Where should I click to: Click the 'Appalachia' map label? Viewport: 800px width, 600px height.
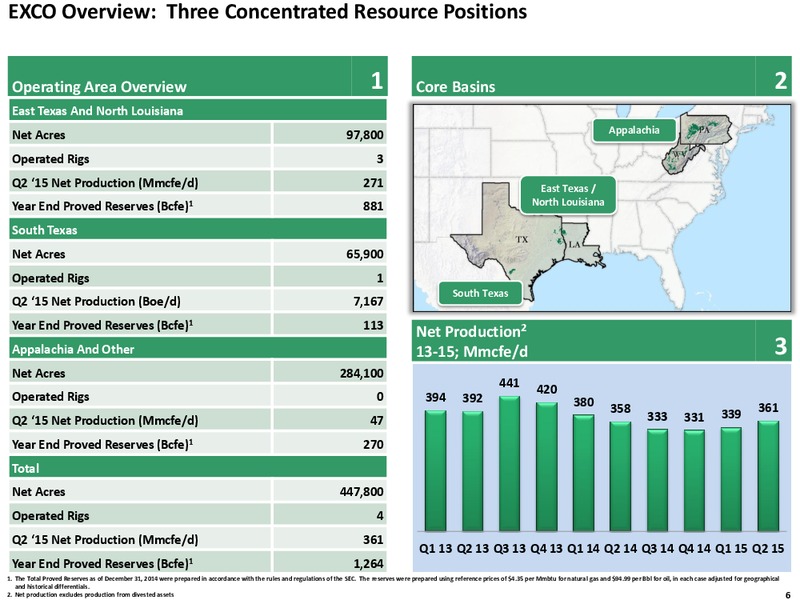[634, 130]
